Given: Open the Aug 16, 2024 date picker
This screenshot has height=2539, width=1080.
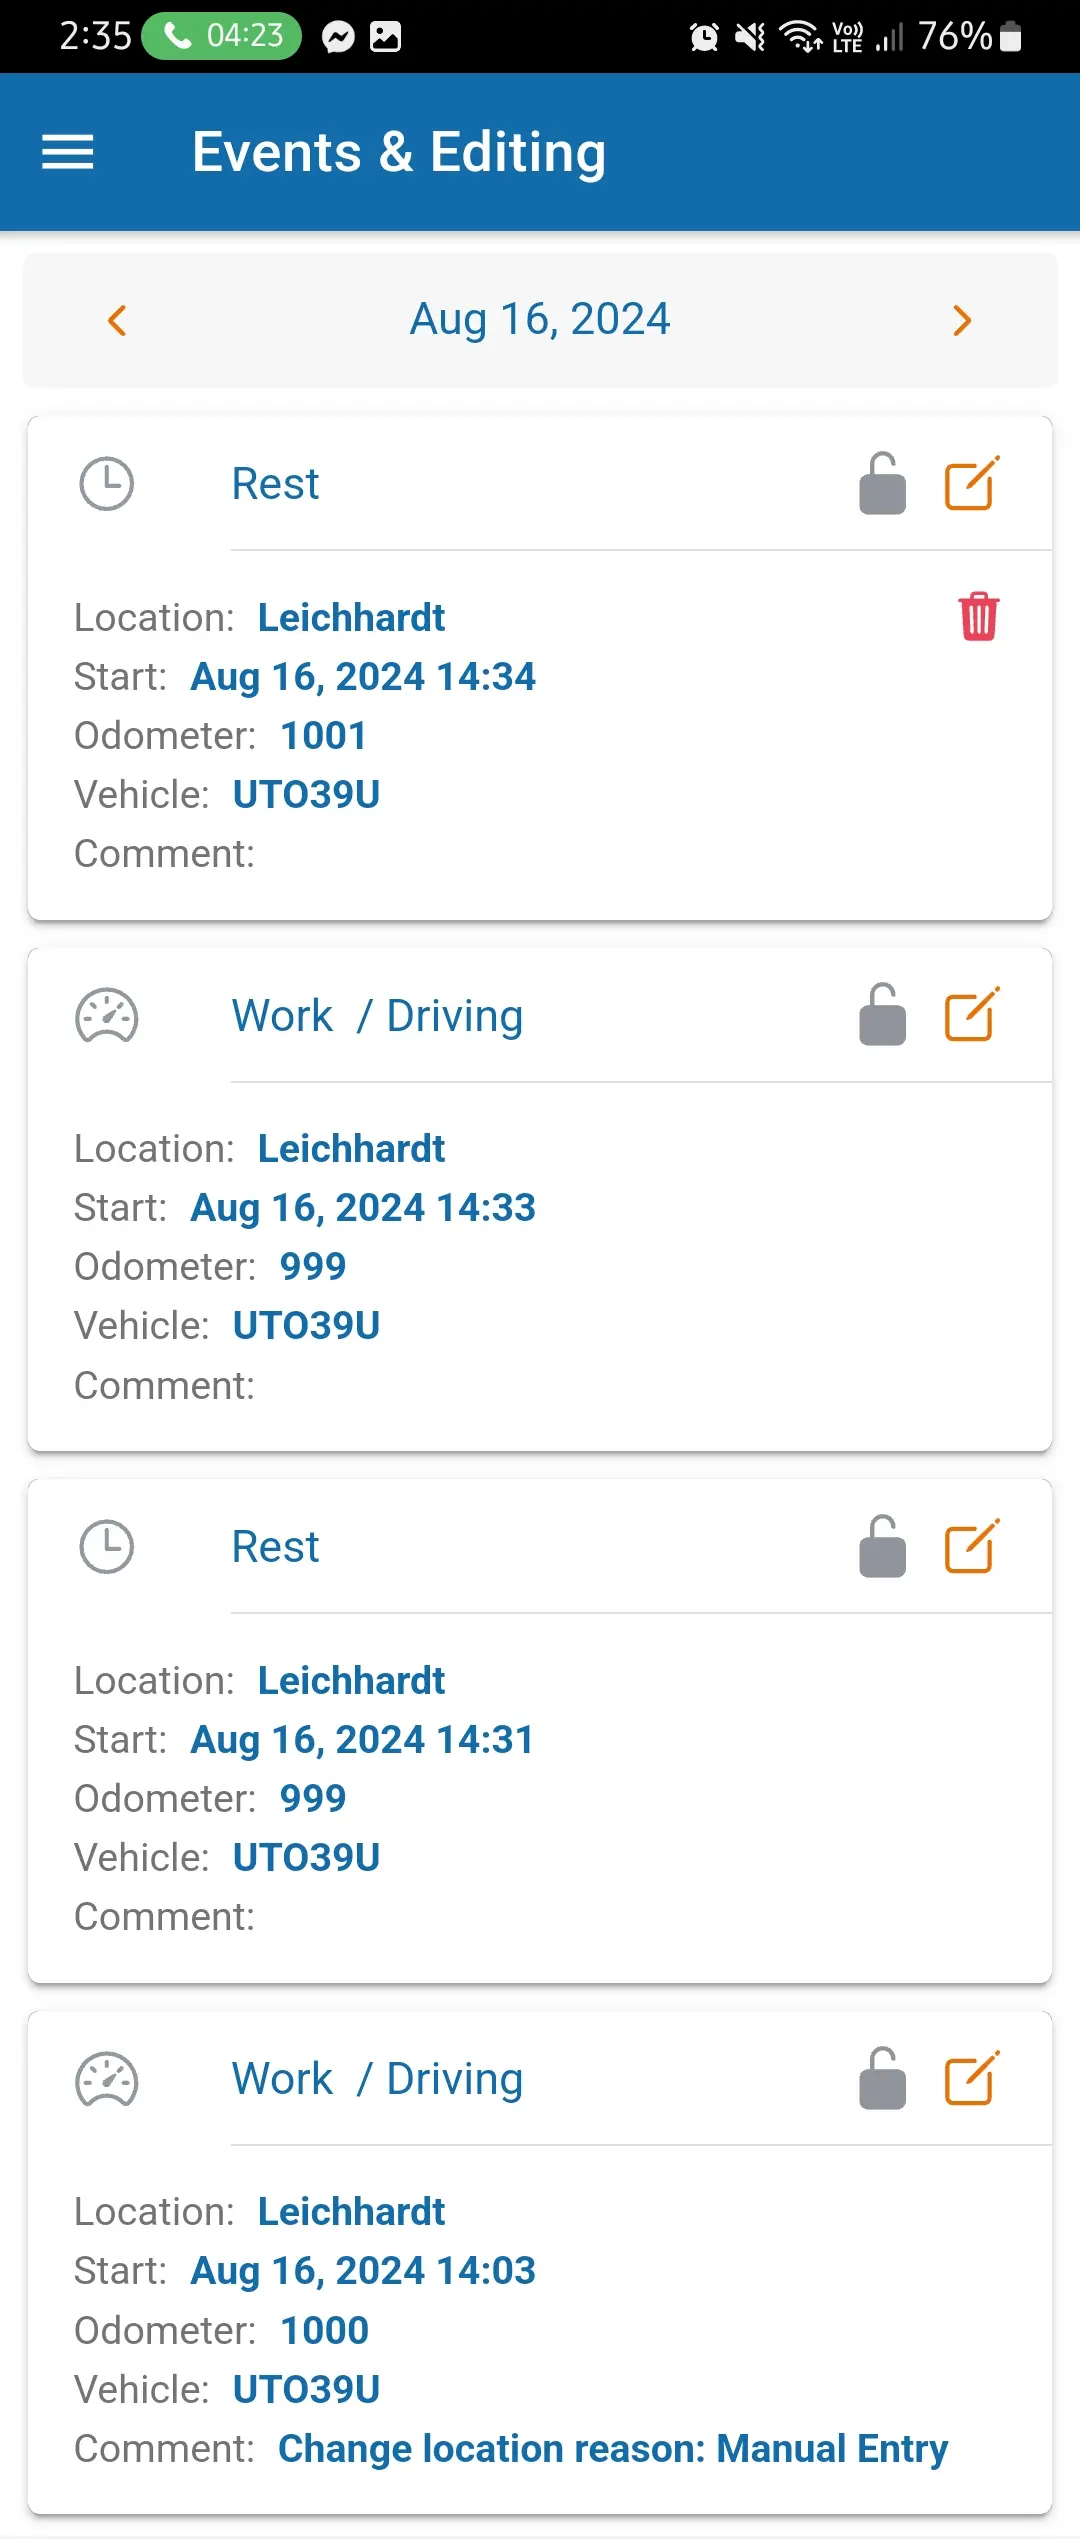Looking at the screenshot, I should pyautogui.click(x=540, y=320).
